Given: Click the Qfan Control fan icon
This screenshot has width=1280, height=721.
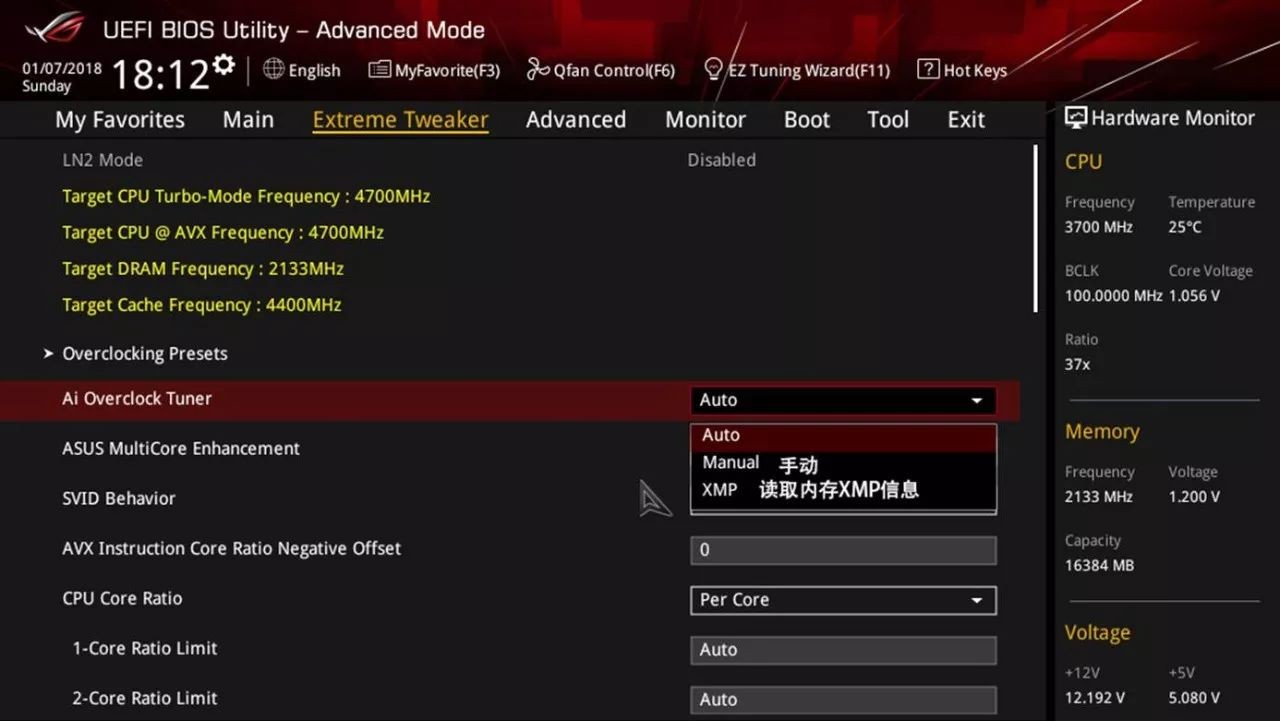Looking at the screenshot, I should pyautogui.click(x=538, y=70).
